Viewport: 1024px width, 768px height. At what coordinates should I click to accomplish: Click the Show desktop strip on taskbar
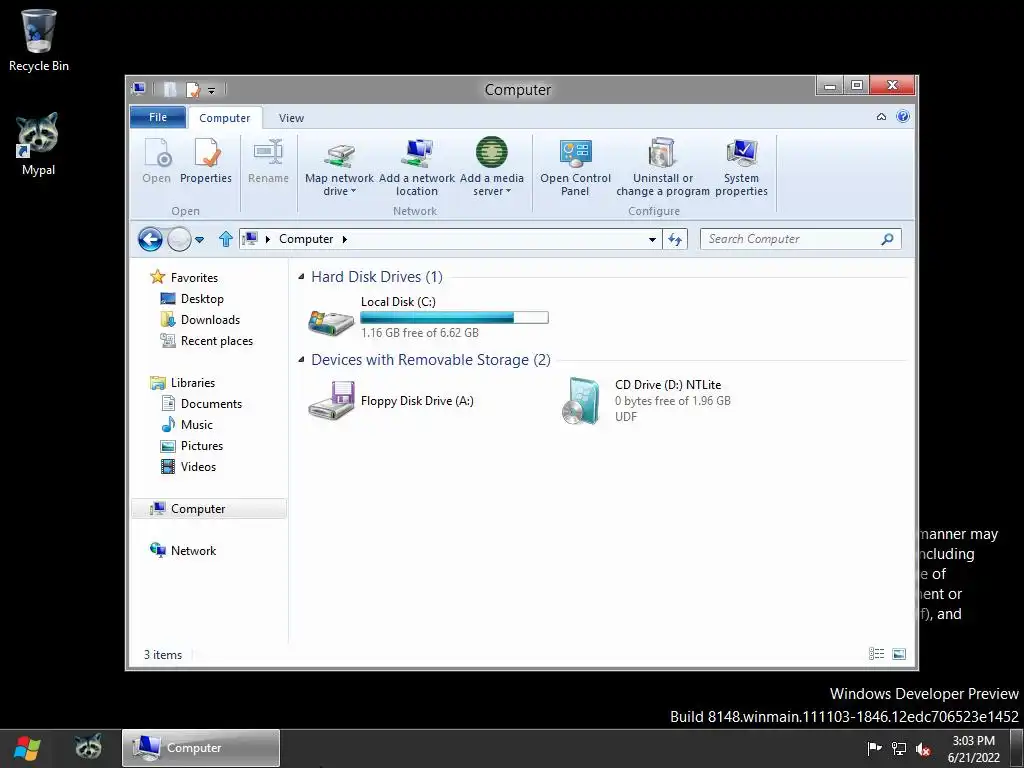click(x=1016, y=748)
